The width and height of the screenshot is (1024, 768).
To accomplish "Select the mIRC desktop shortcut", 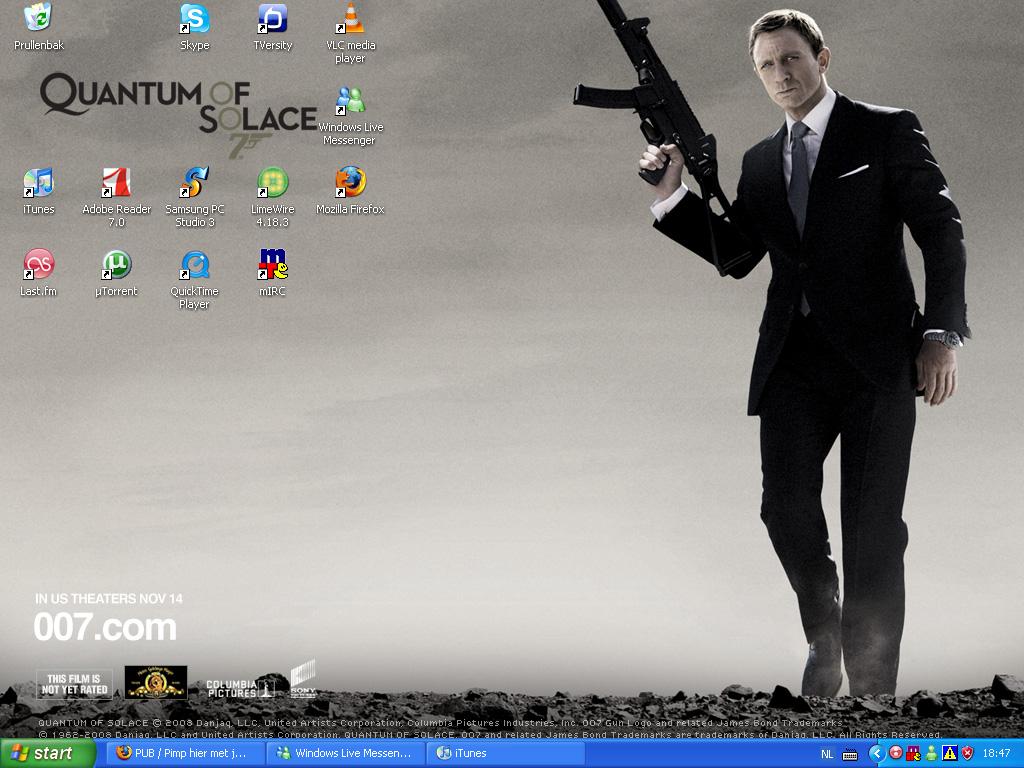I will 272,273.
